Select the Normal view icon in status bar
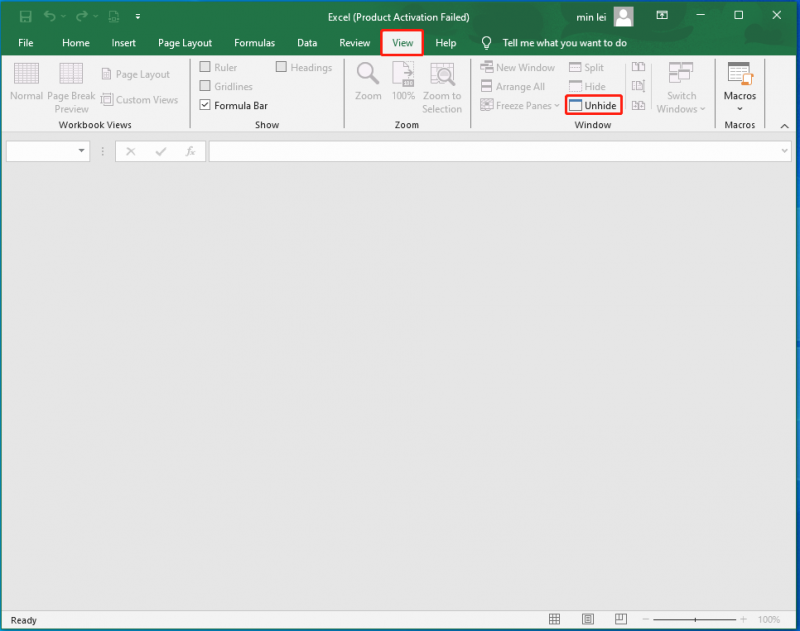The image size is (800, 631). [555, 619]
